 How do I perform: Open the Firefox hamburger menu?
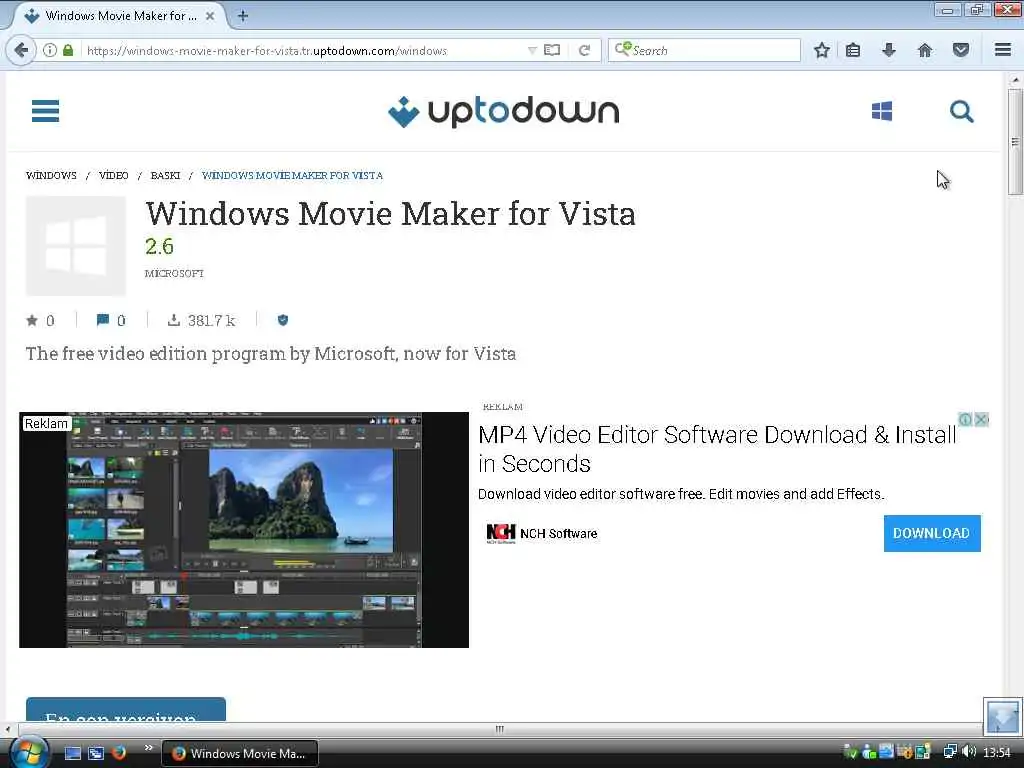1003,50
